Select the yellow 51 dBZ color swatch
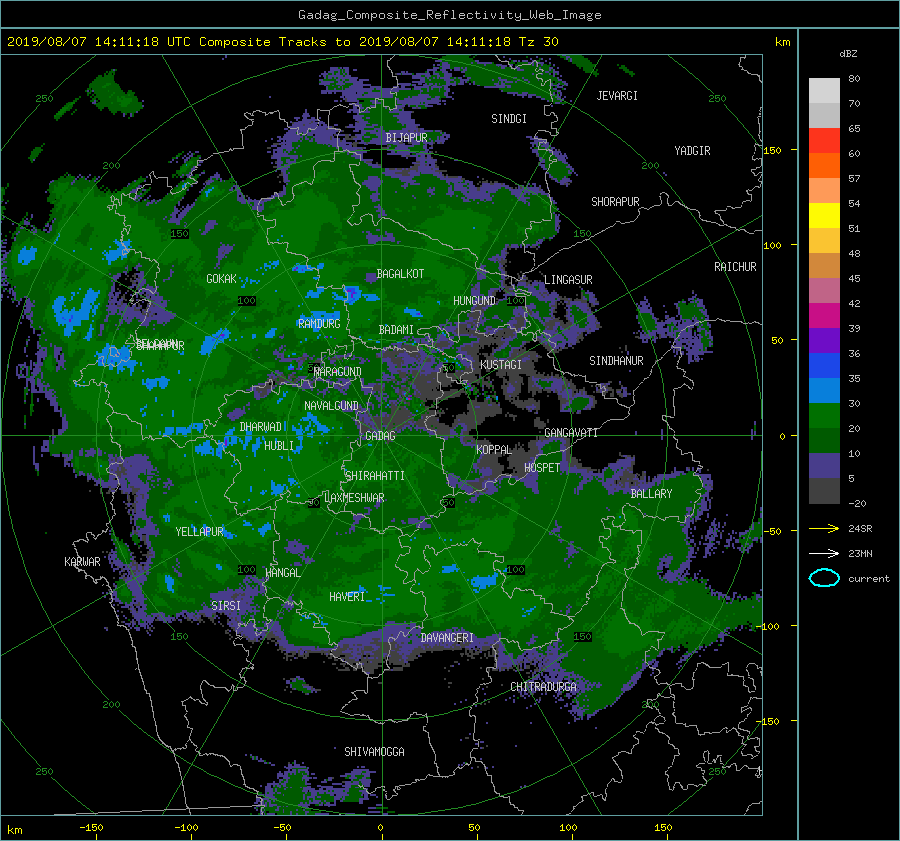 824,216
